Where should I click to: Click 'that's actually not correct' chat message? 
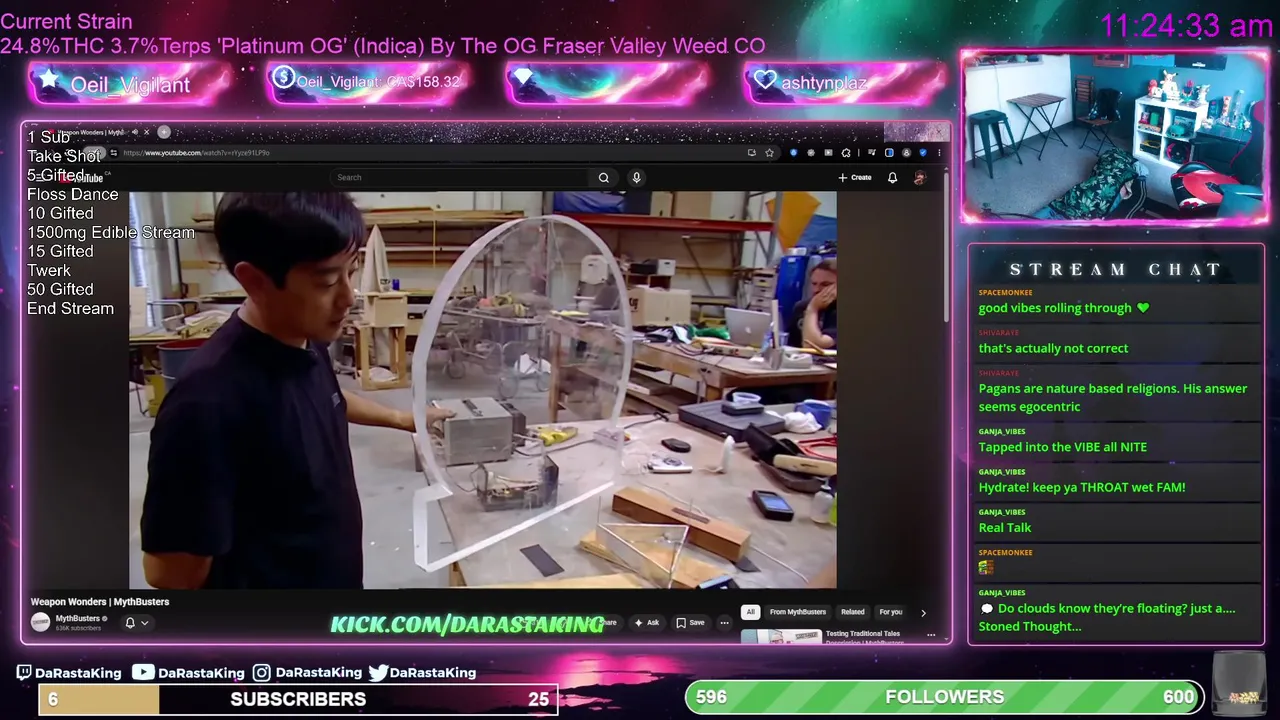tap(1053, 348)
